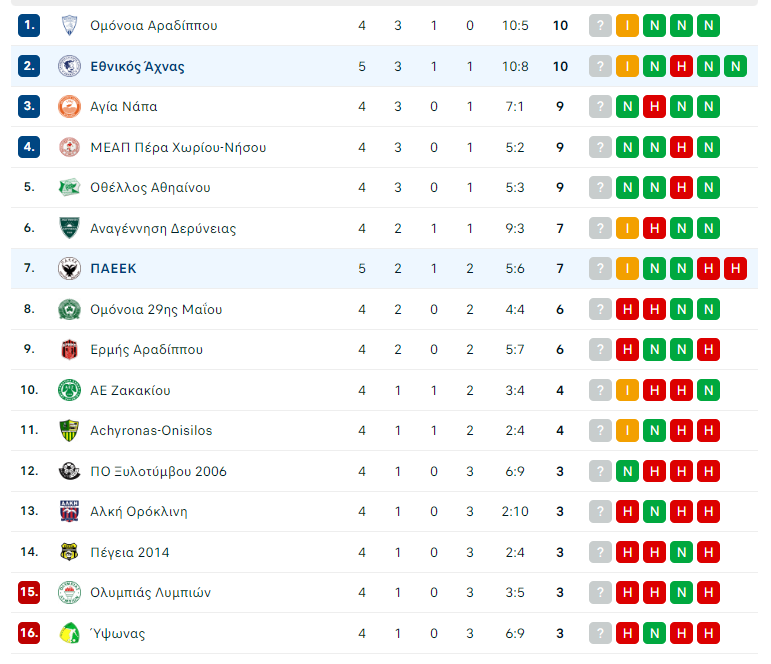Click the Αλκή Ορόκλινη club crest

tap(69, 511)
